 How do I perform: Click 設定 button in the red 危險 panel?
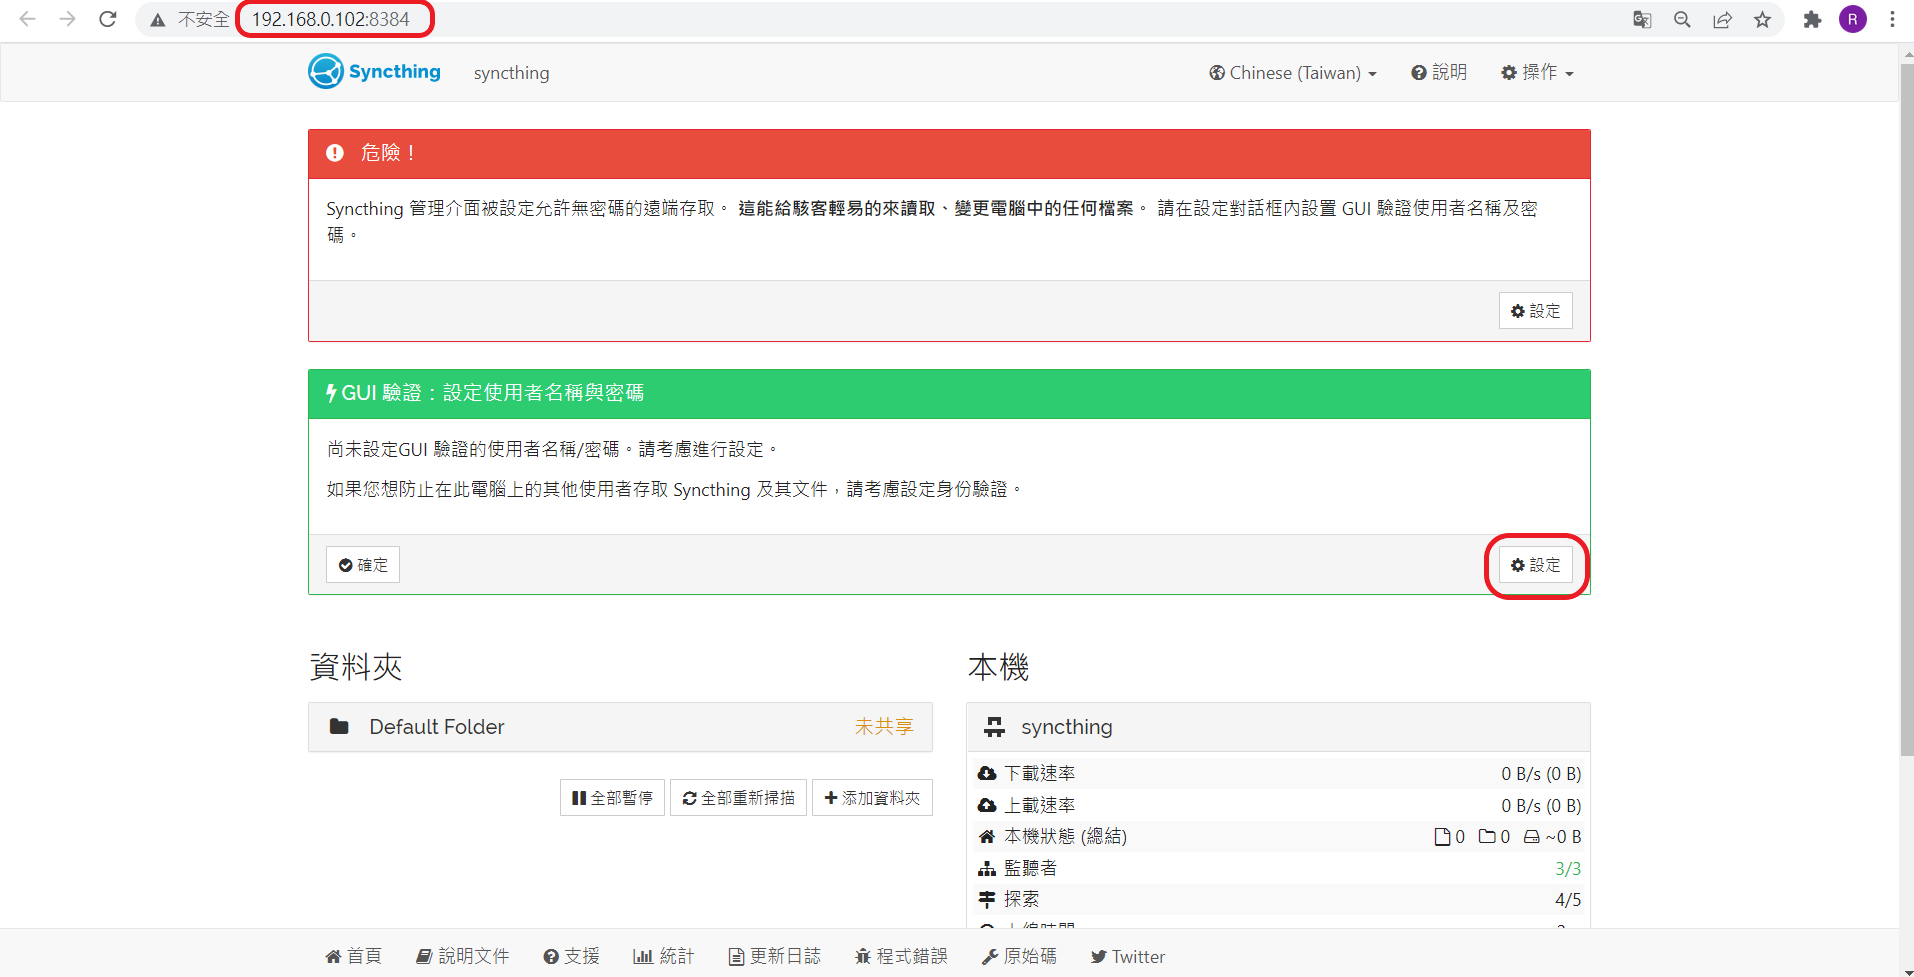point(1535,311)
